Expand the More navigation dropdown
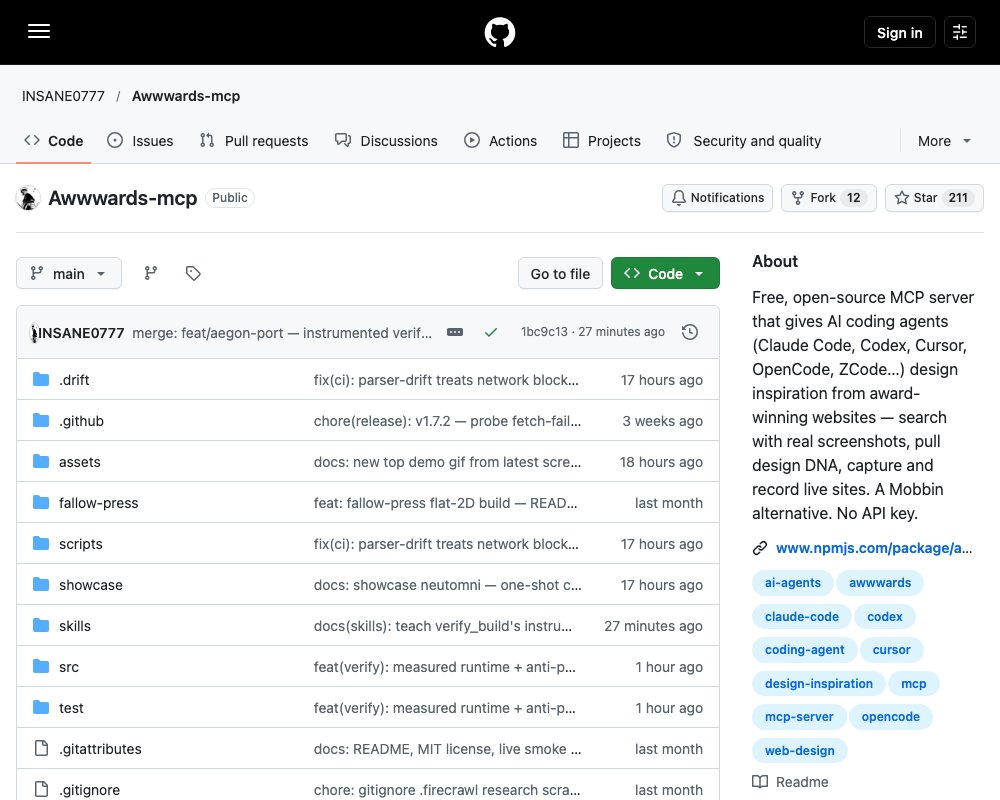Screen dimensions: 1000x800 944,141
